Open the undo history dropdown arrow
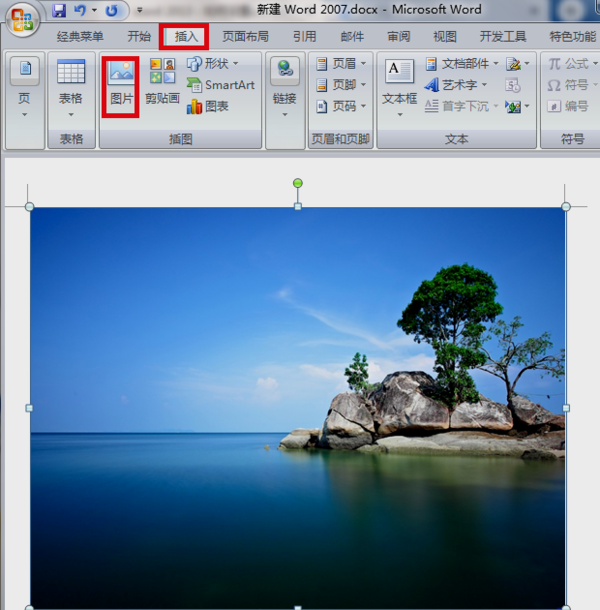The height and width of the screenshot is (610, 600). tap(94, 11)
